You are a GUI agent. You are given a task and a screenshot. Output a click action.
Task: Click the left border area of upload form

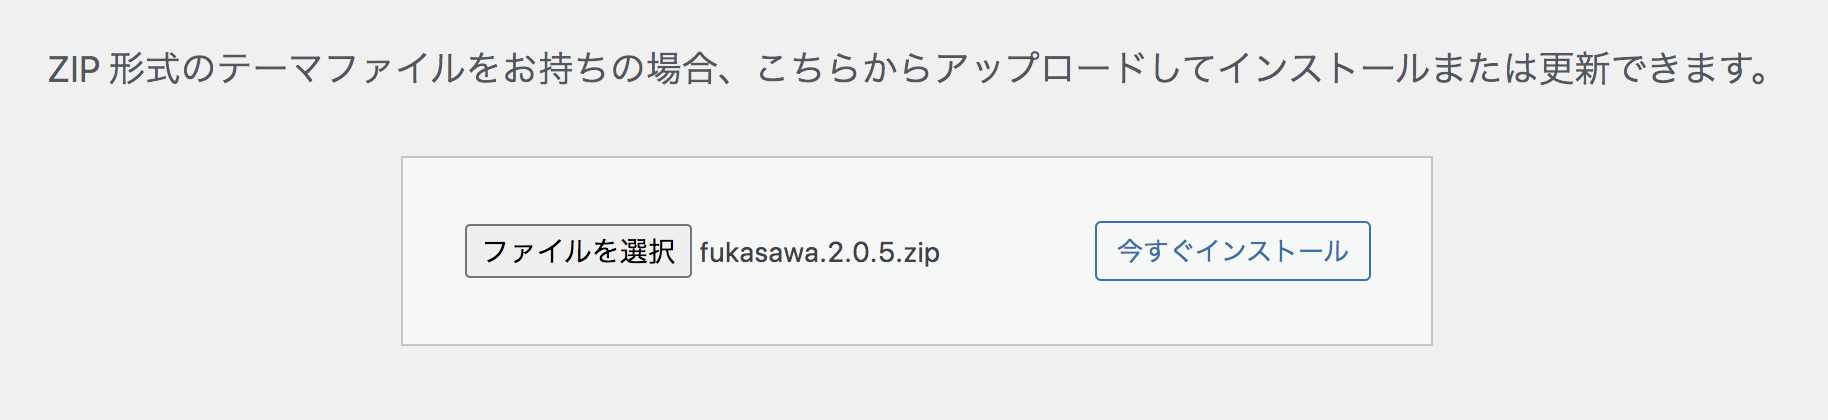point(403,251)
